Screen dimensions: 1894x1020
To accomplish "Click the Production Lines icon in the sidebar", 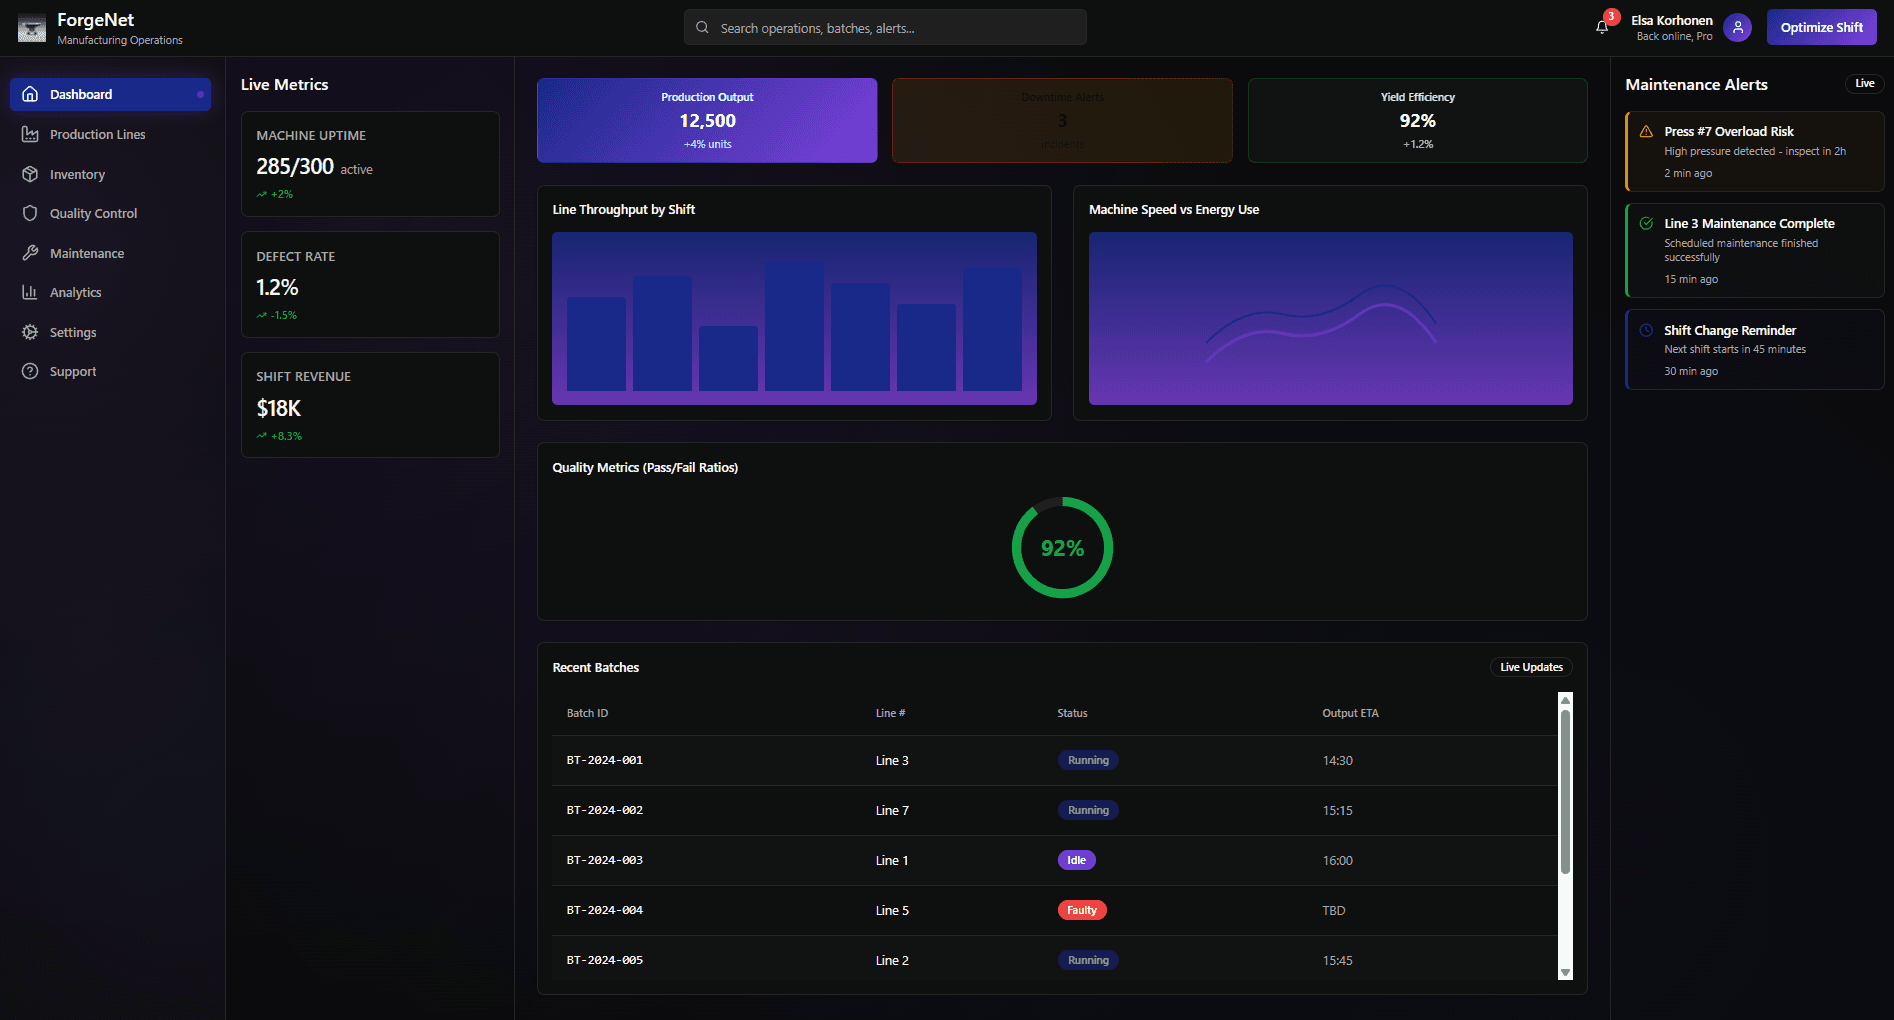I will tap(31, 134).
